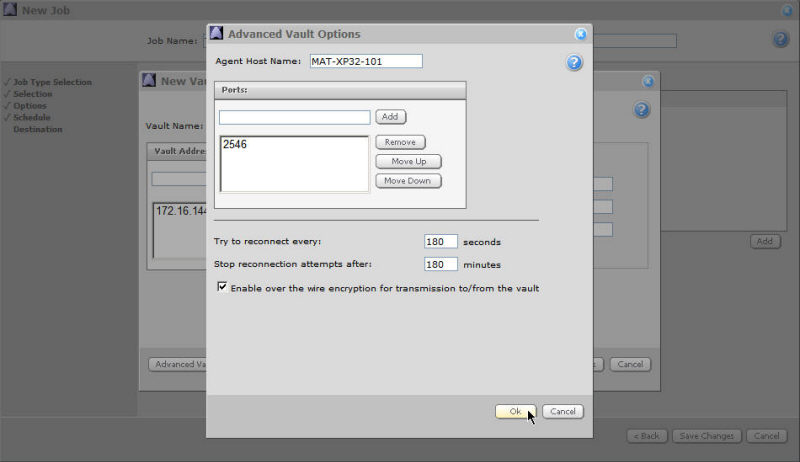Open help in Advanced Vault Options dialog
Screen dimensions: 800x462
(574, 63)
